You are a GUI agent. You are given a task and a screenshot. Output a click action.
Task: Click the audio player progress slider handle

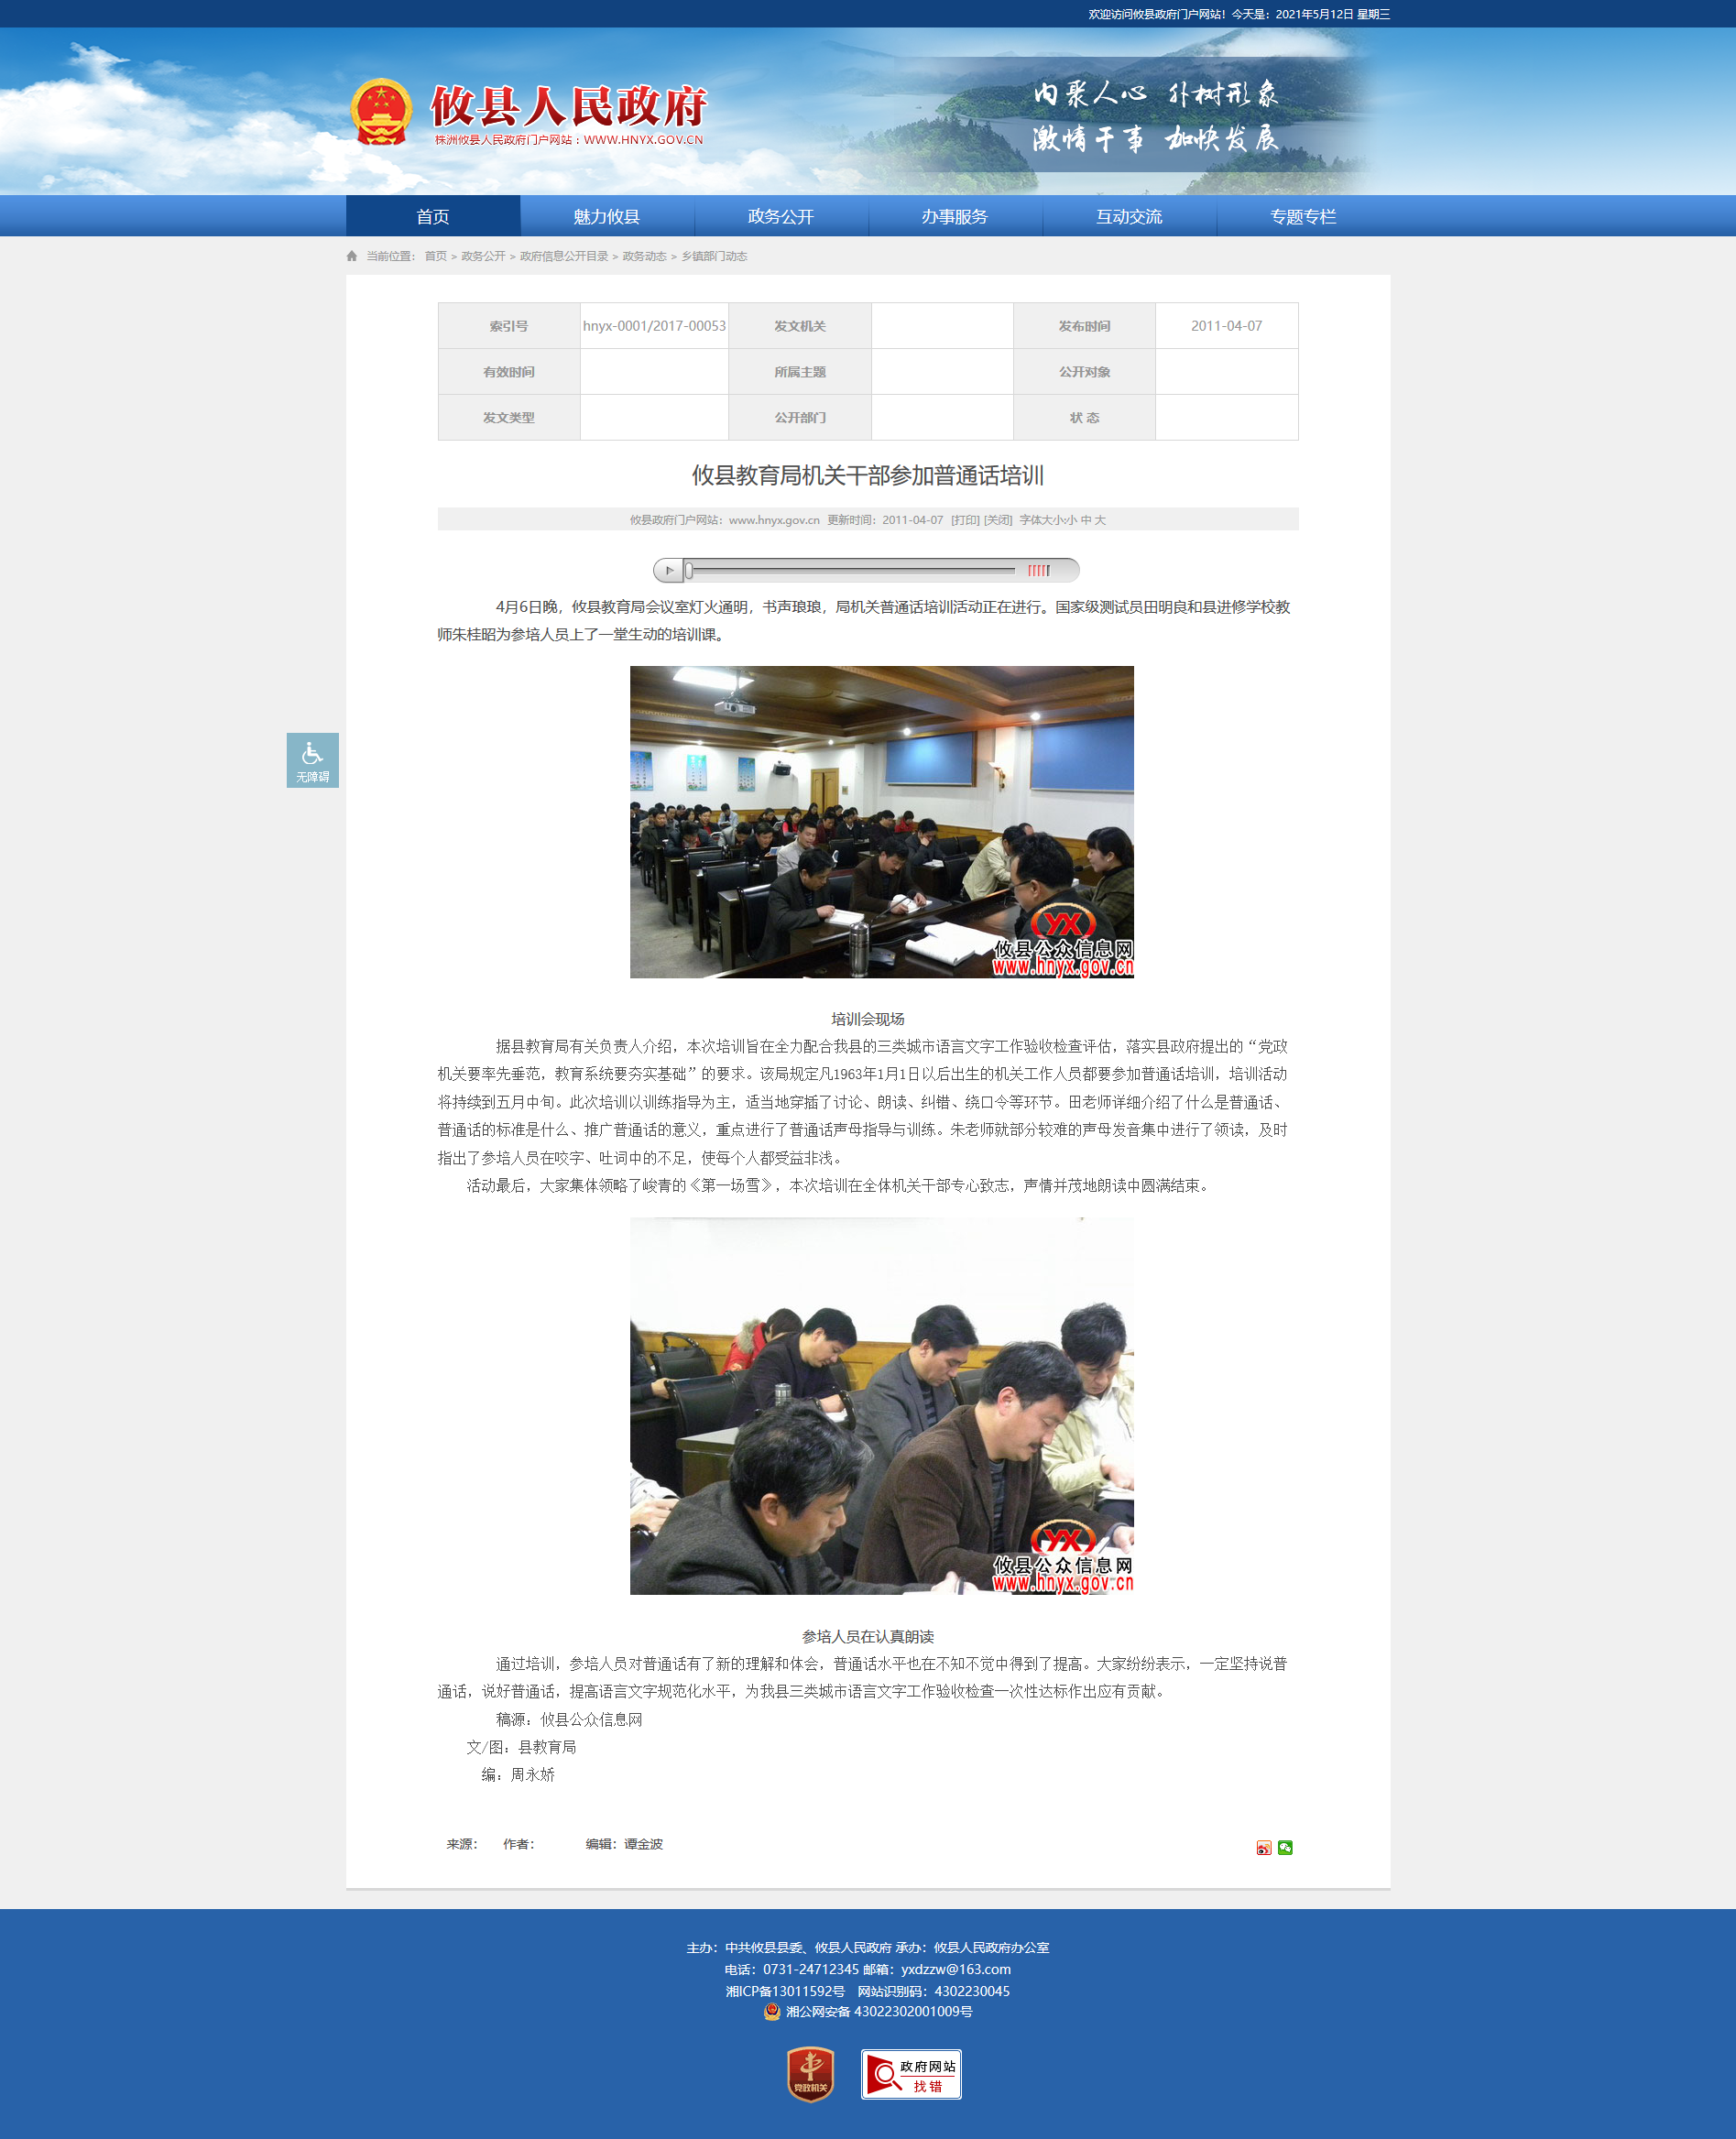[x=689, y=570]
